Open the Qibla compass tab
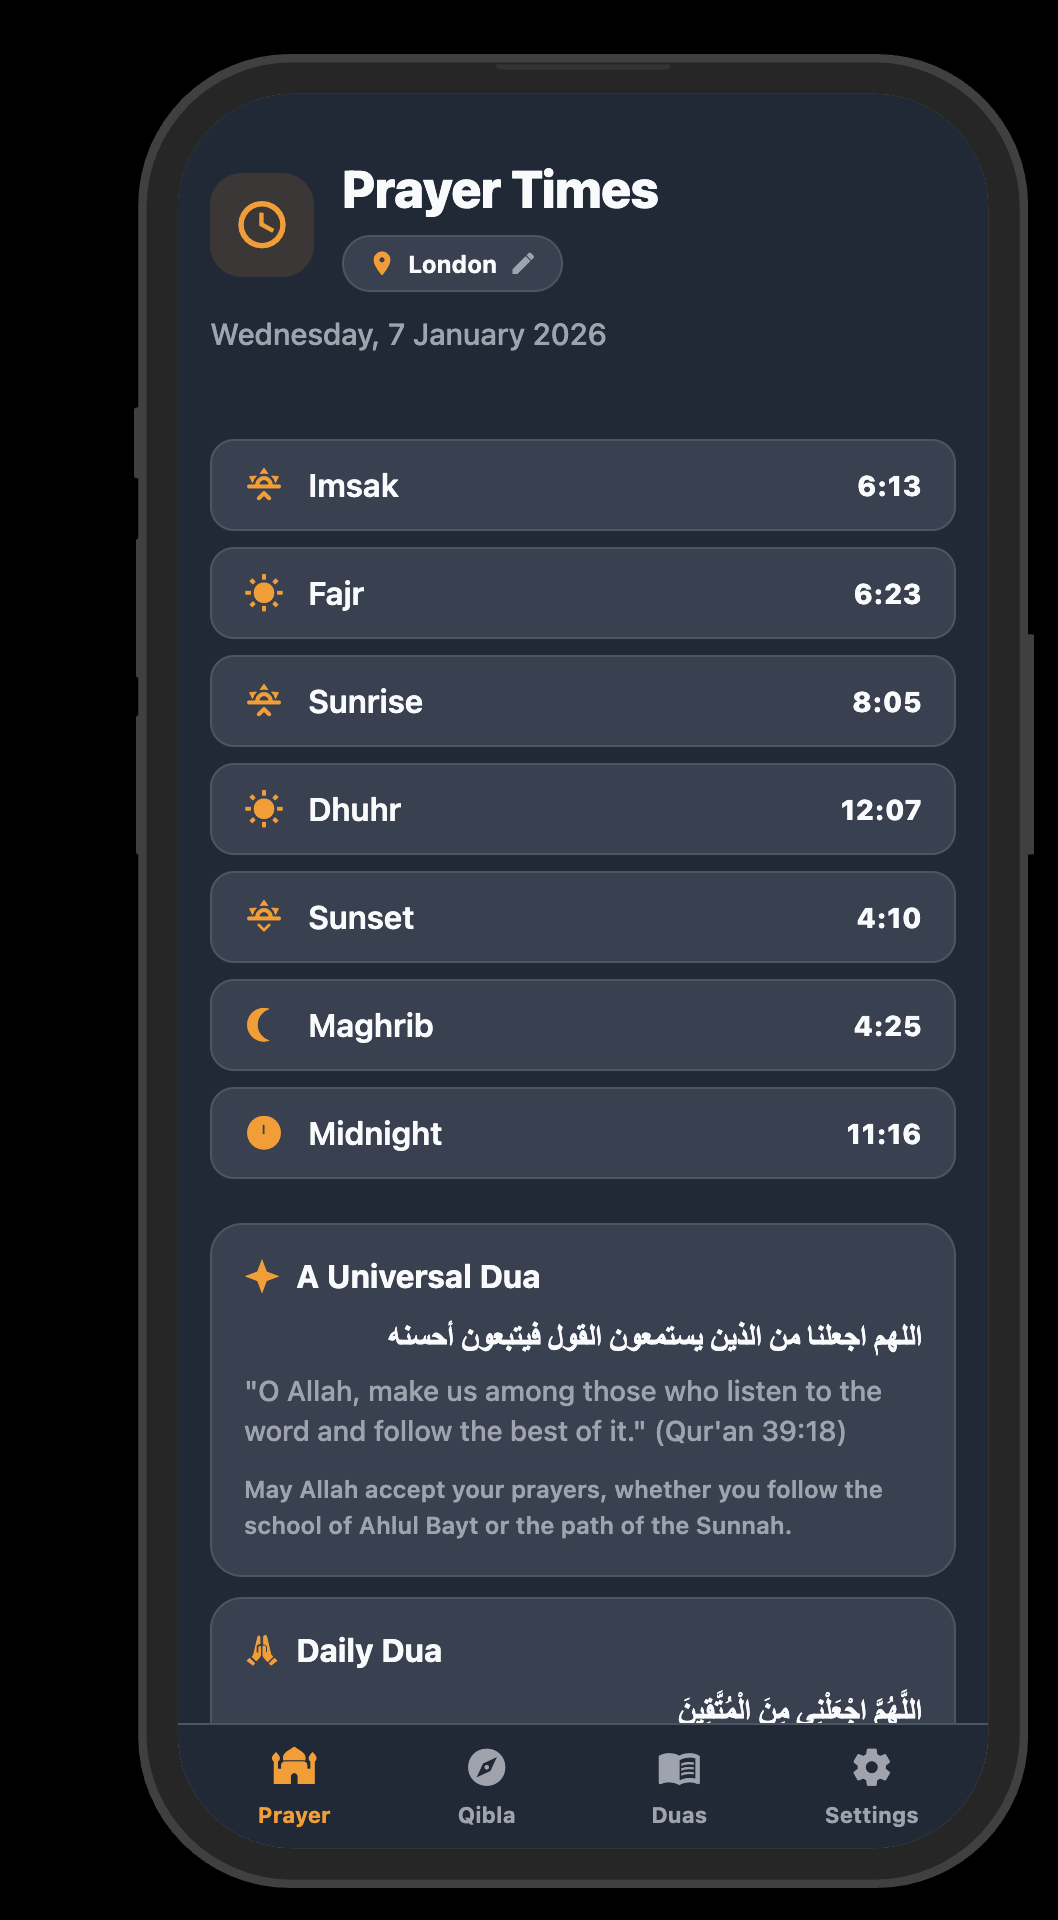The image size is (1058, 1920). click(x=486, y=1785)
